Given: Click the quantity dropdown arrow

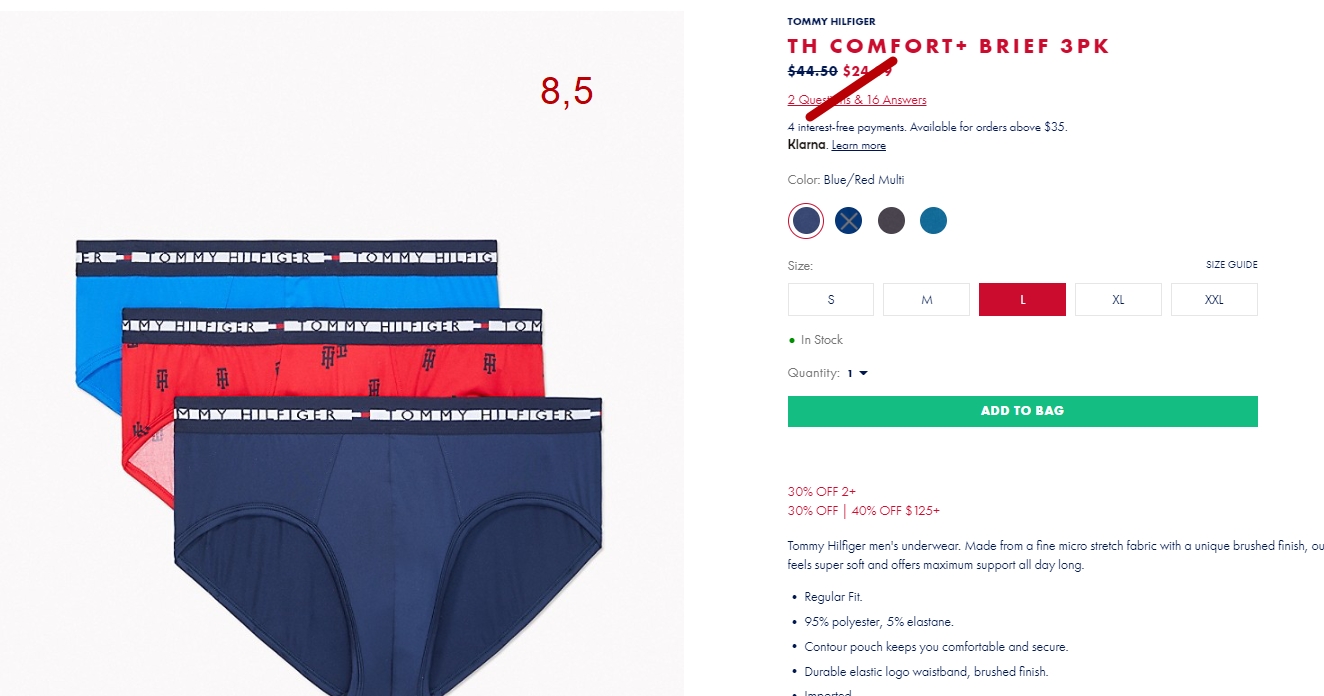Looking at the screenshot, I should pyautogui.click(x=863, y=373).
